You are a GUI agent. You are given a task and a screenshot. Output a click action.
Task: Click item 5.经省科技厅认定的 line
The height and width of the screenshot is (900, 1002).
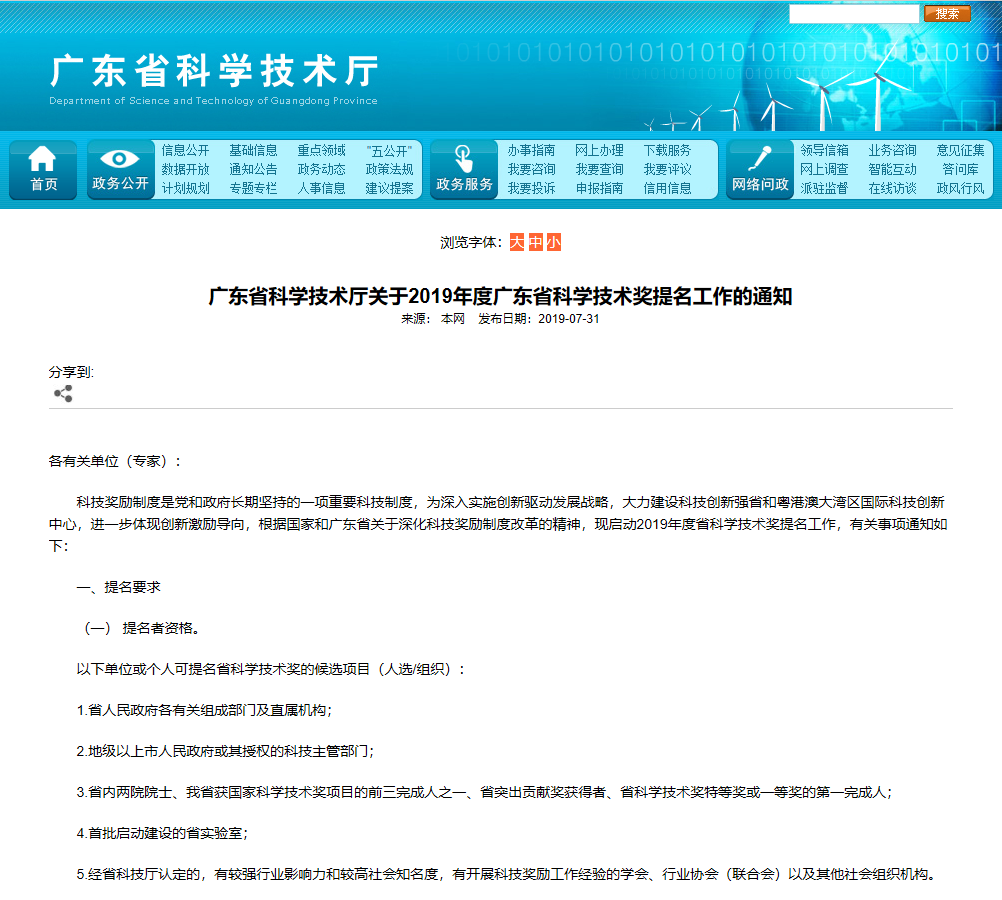coord(506,874)
